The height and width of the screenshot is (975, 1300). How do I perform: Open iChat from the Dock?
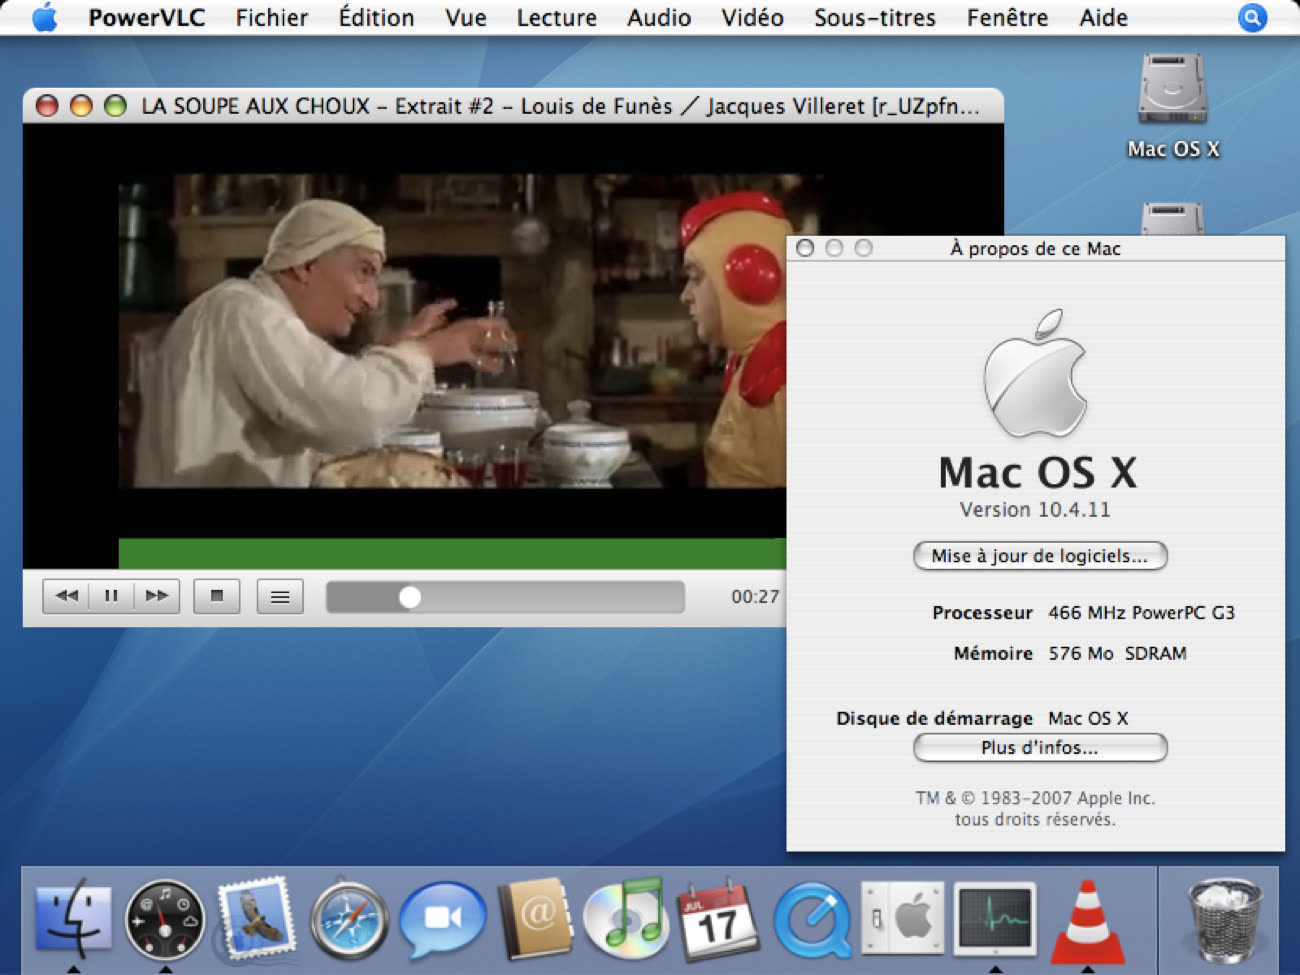point(442,918)
